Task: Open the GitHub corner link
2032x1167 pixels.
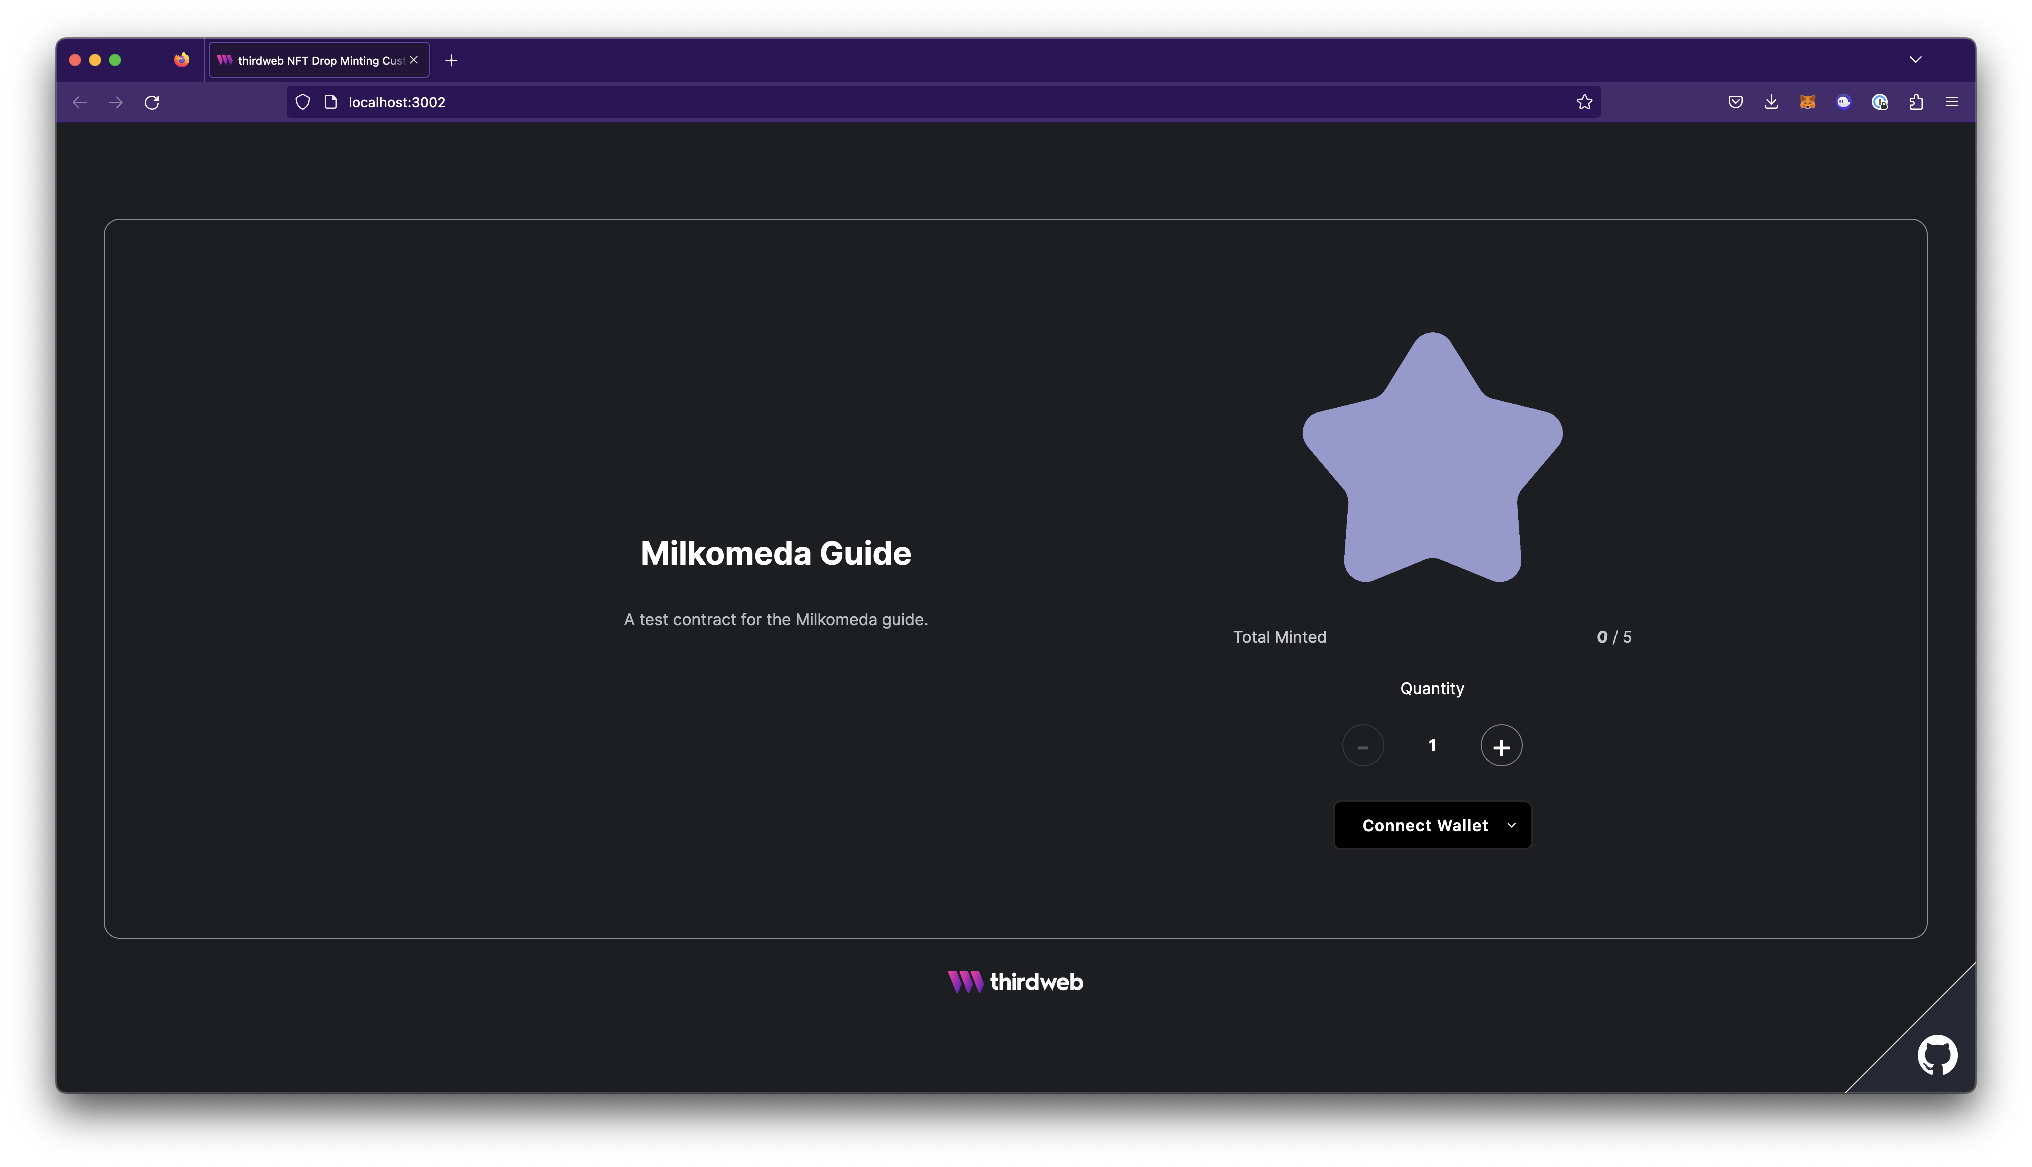Action: point(1937,1055)
